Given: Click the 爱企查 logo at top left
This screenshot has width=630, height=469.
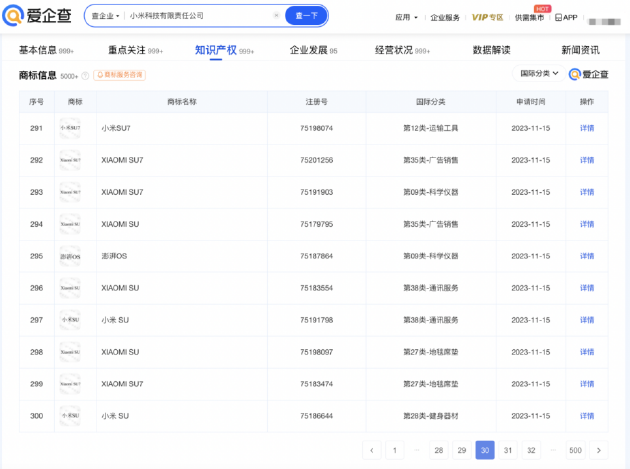Looking at the screenshot, I should point(37,16).
